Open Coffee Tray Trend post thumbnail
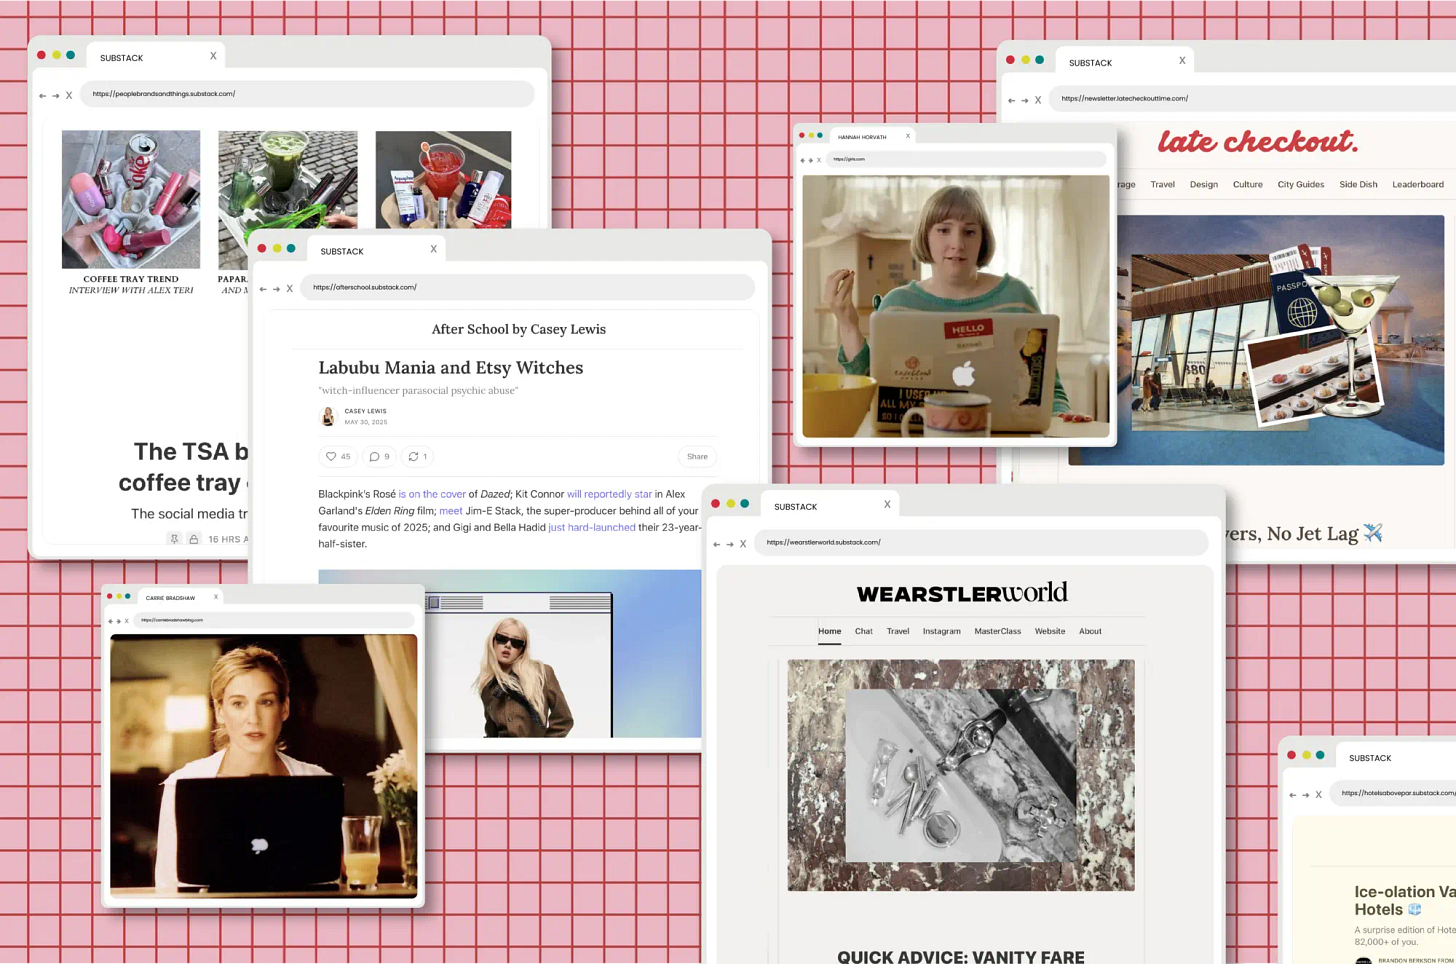The width and height of the screenshot is (1456, 964). tap(131, 199)
